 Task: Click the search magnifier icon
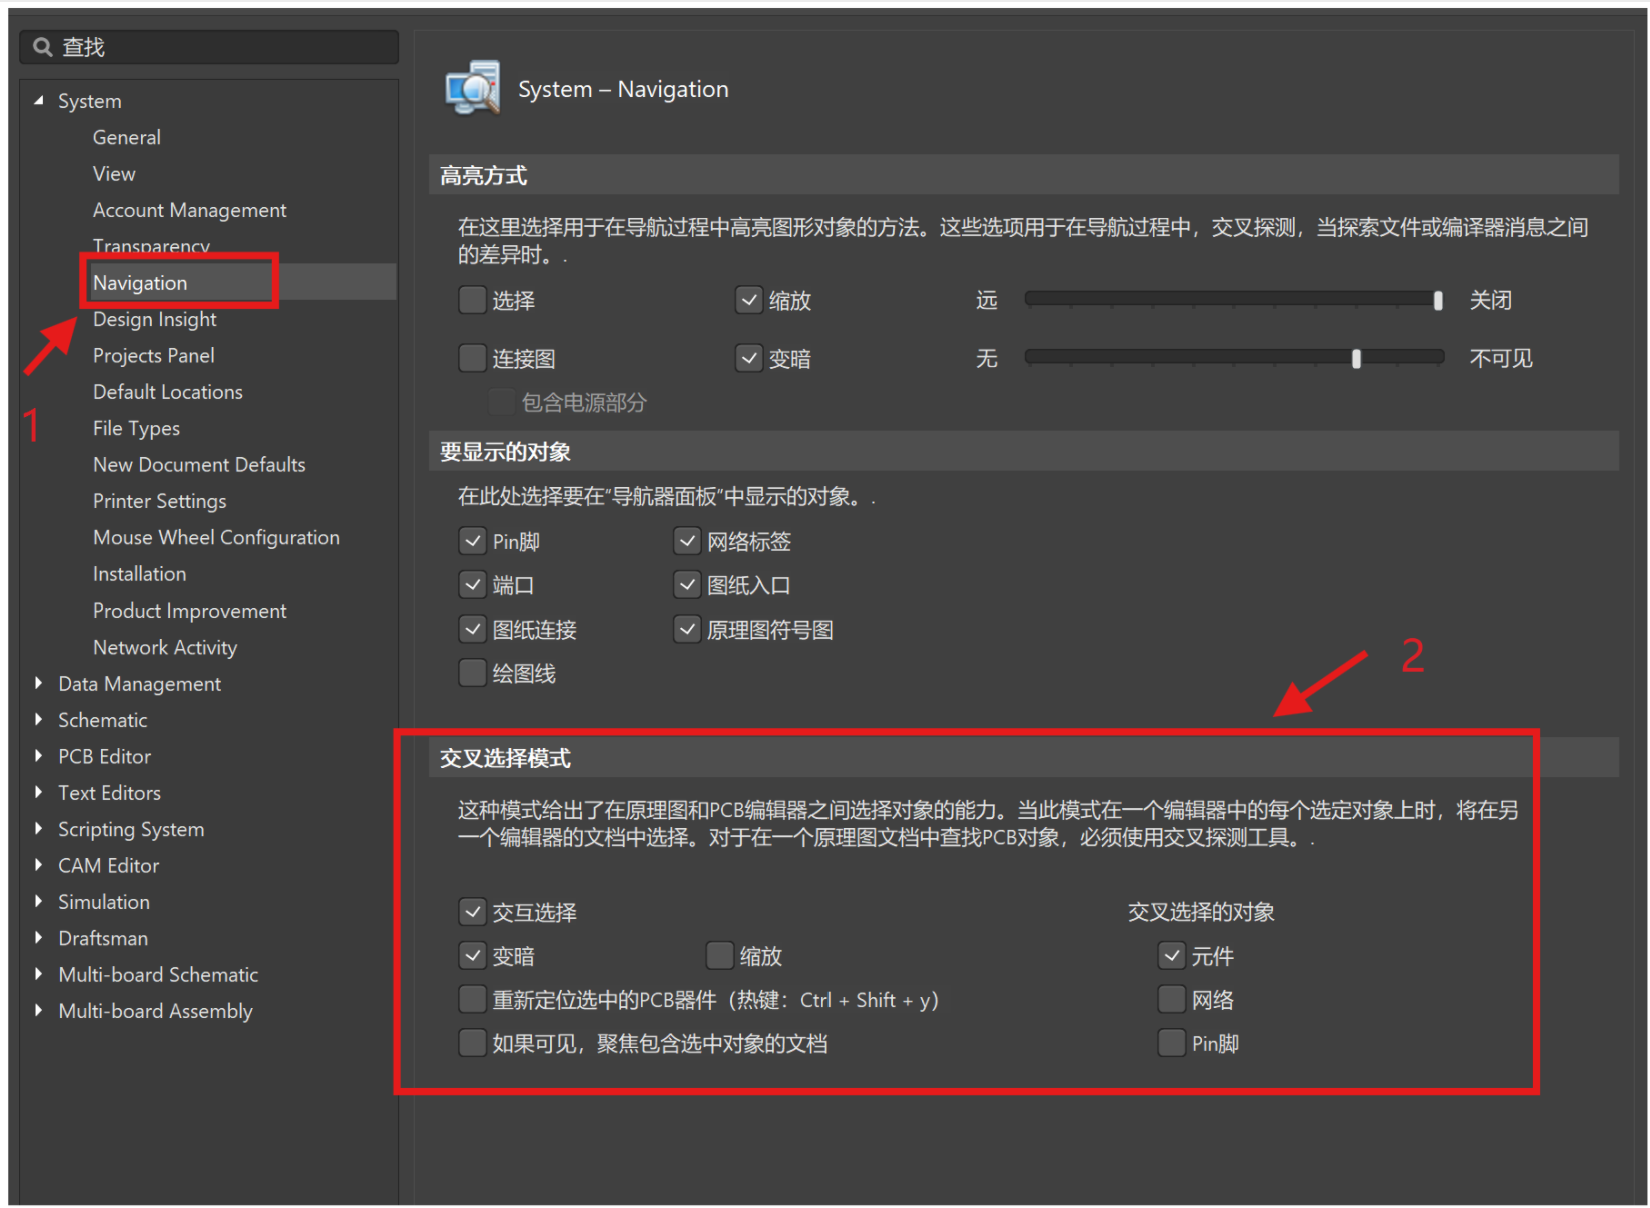42,47
